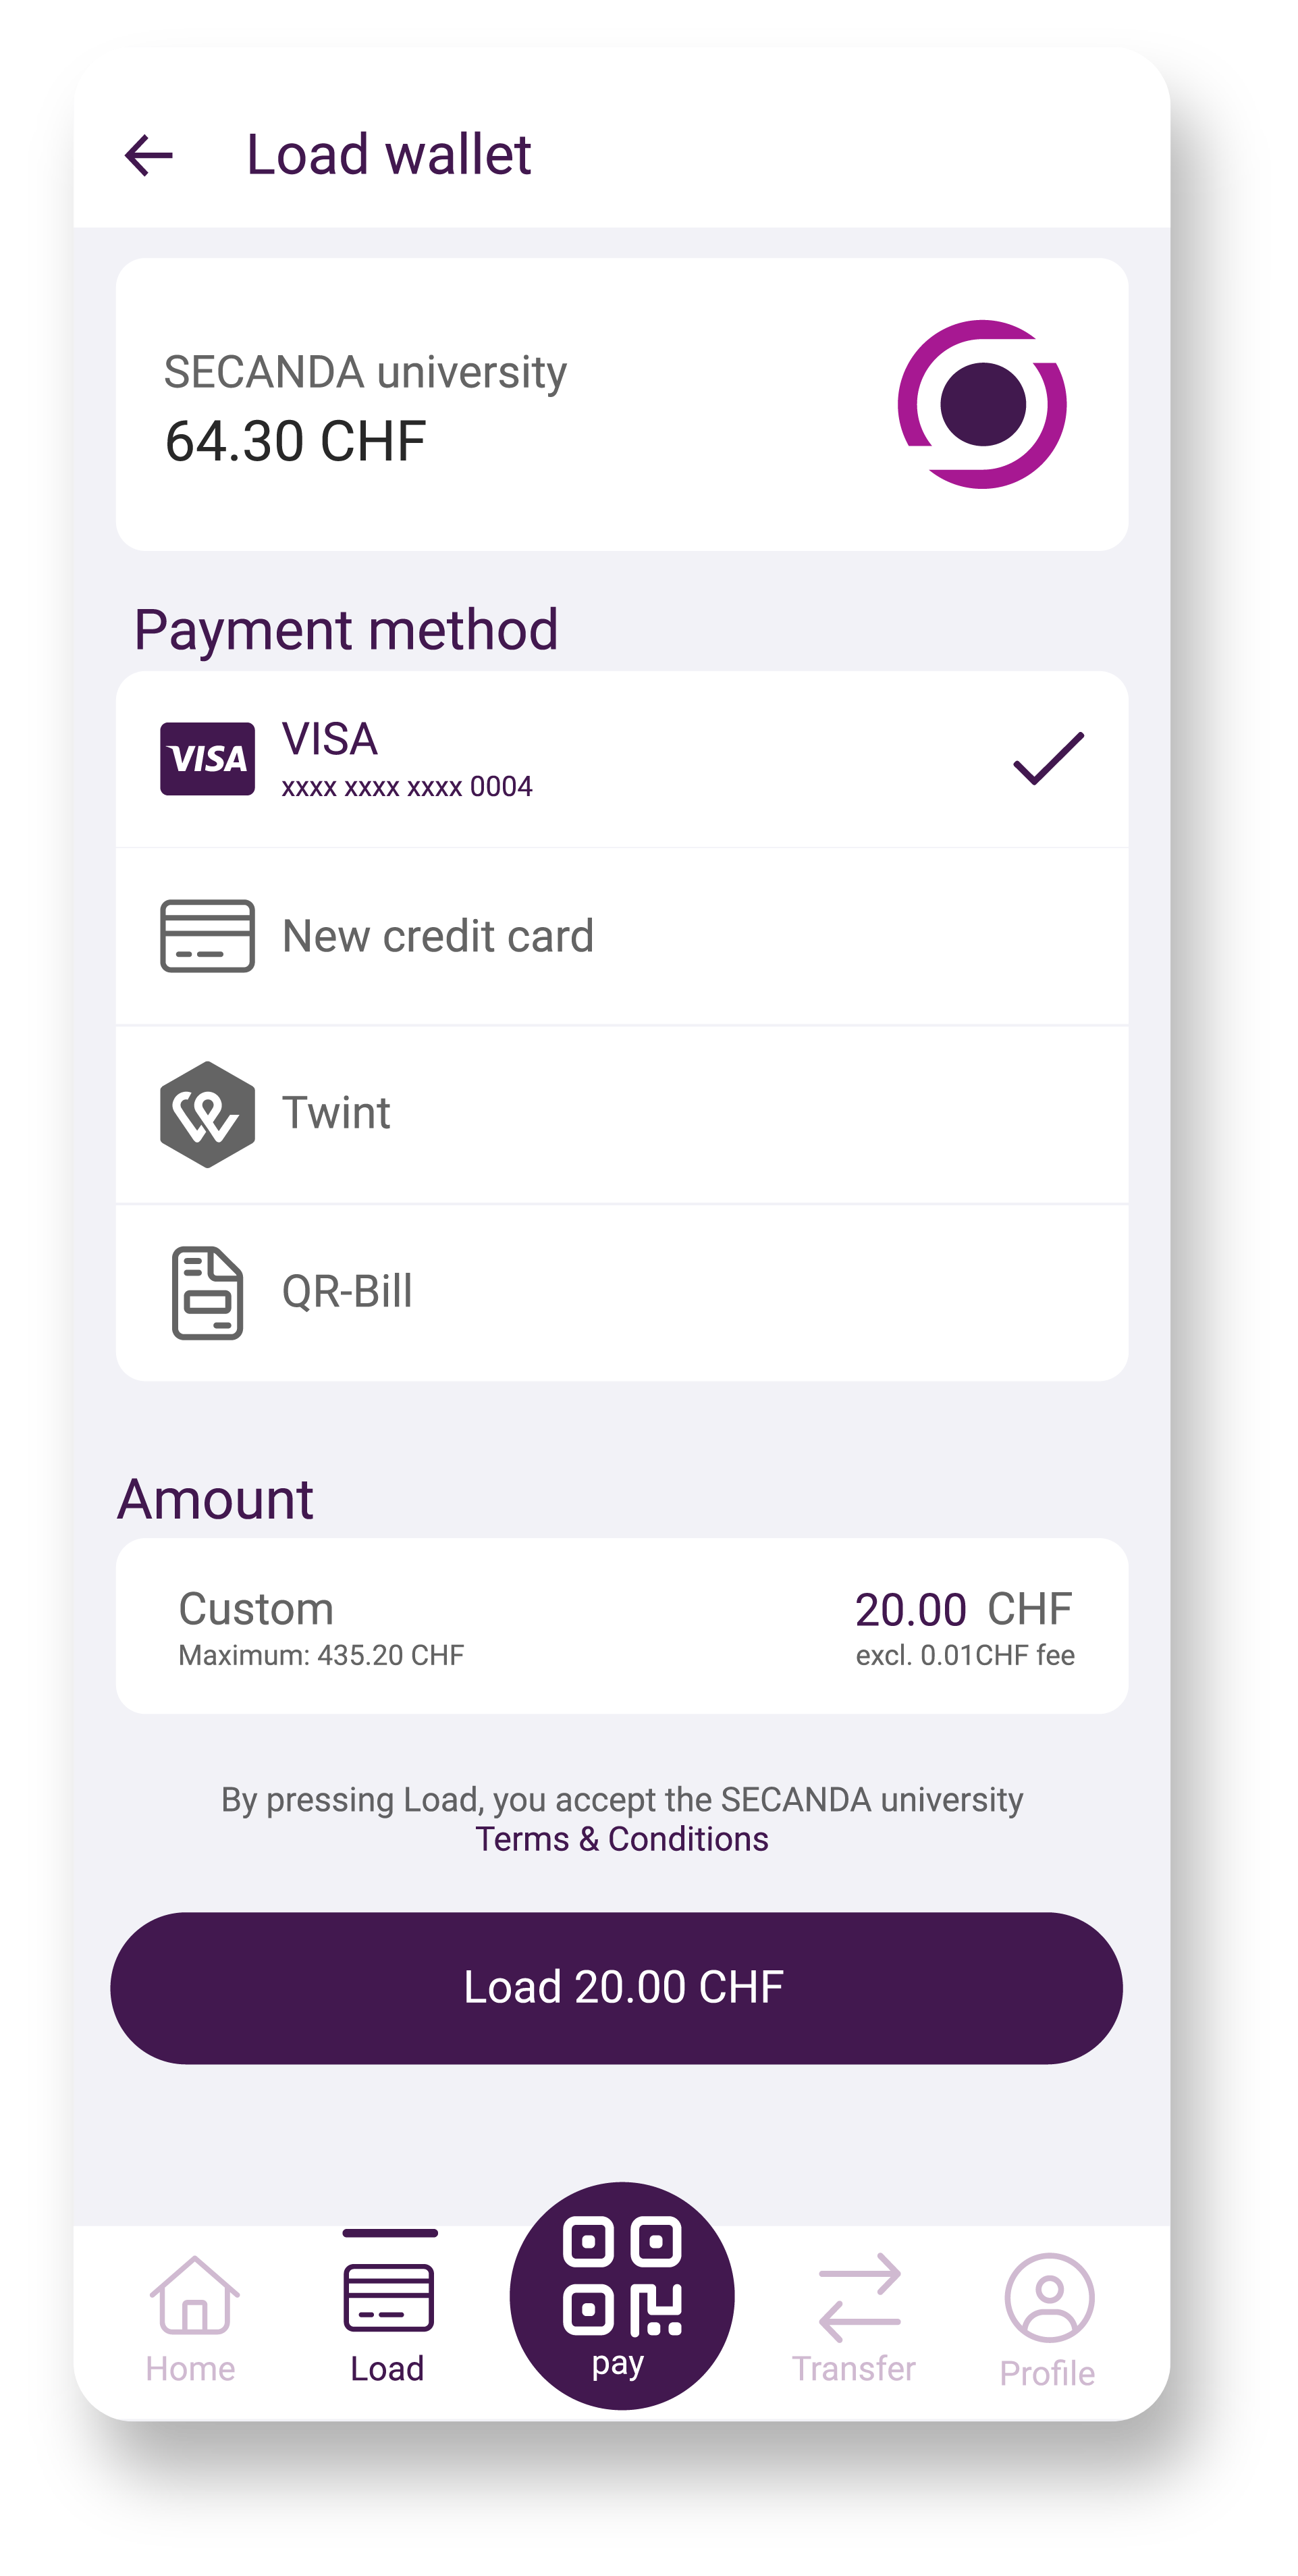Click the VISA card logo
The height and width of the screenshot is (2576, 1298).
(x=207, y=758)
